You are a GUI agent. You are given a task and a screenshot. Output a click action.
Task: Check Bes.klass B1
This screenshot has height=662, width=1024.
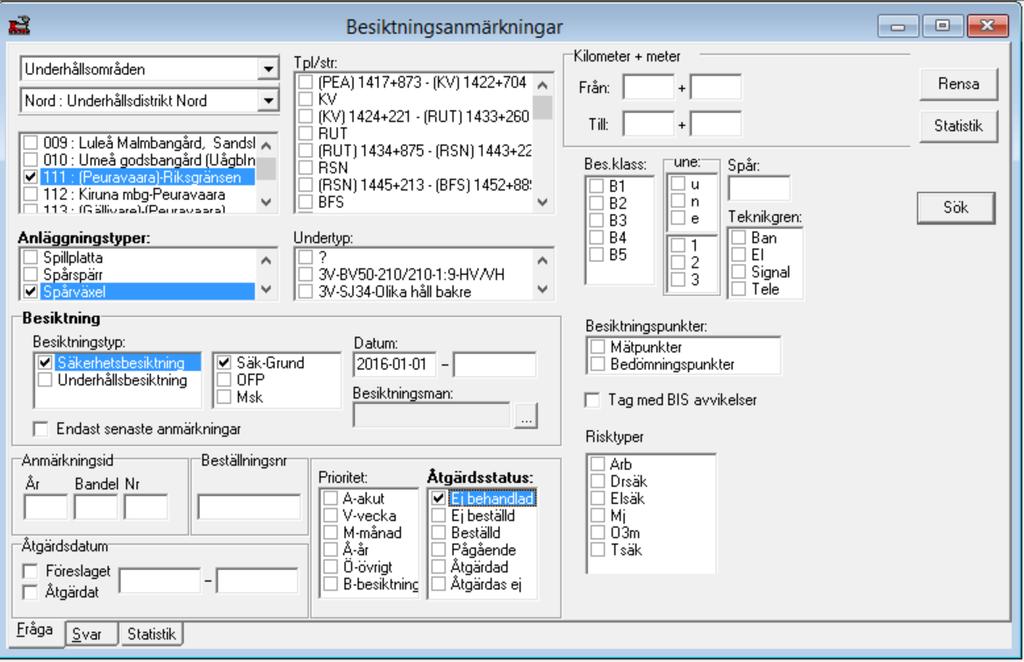click(596, 186)
